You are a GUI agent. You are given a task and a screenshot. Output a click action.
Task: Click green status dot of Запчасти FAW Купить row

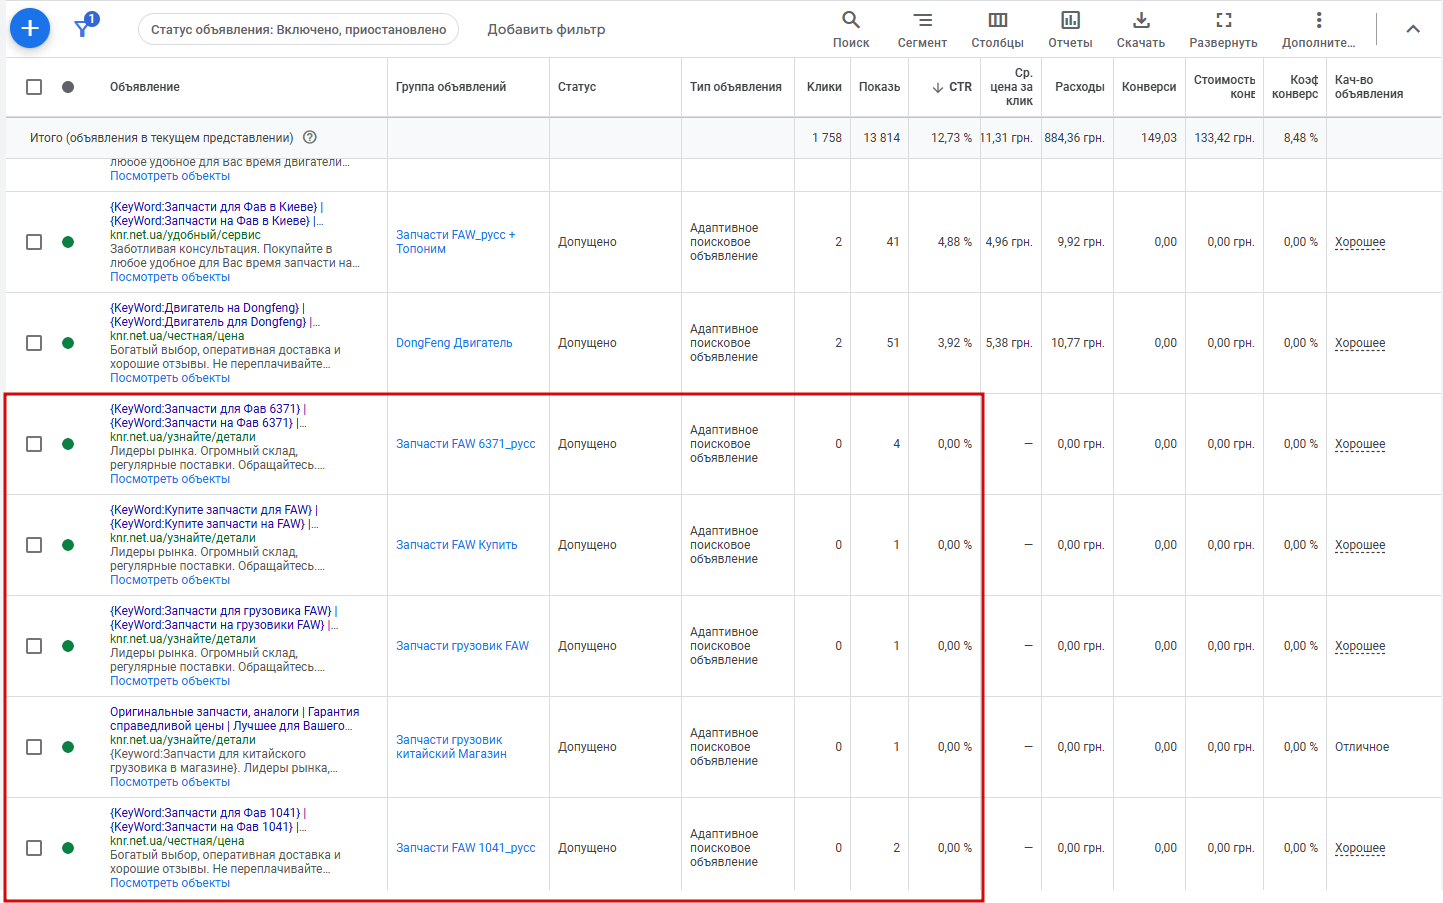68,545
